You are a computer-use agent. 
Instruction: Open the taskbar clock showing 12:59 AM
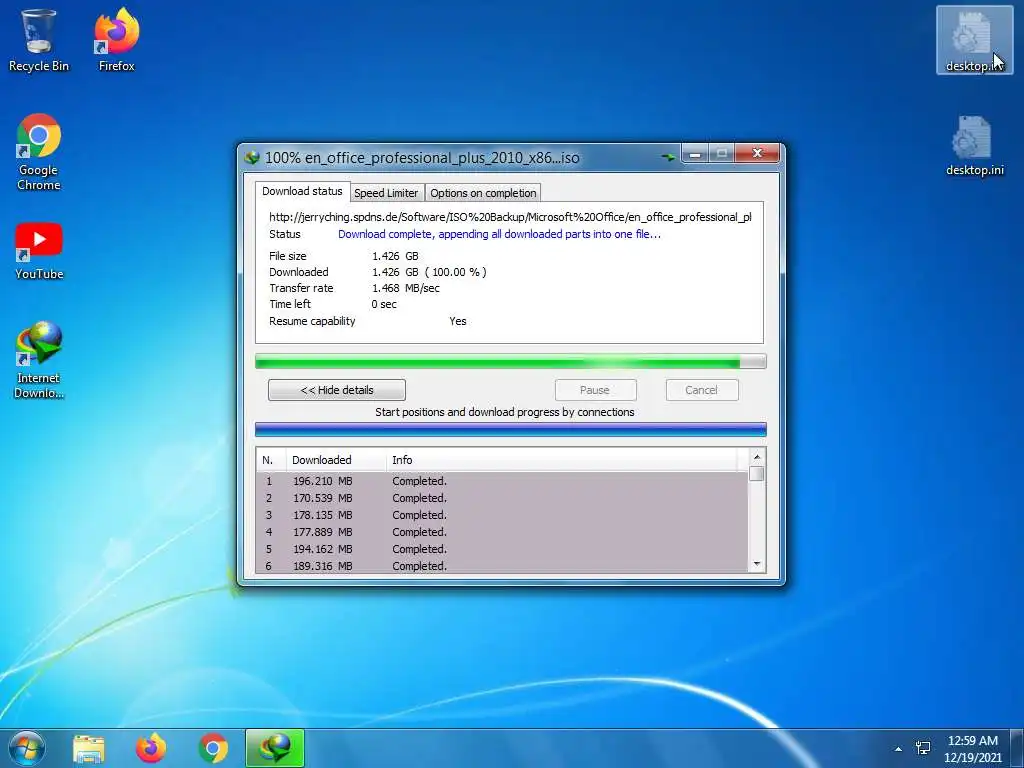972,748
